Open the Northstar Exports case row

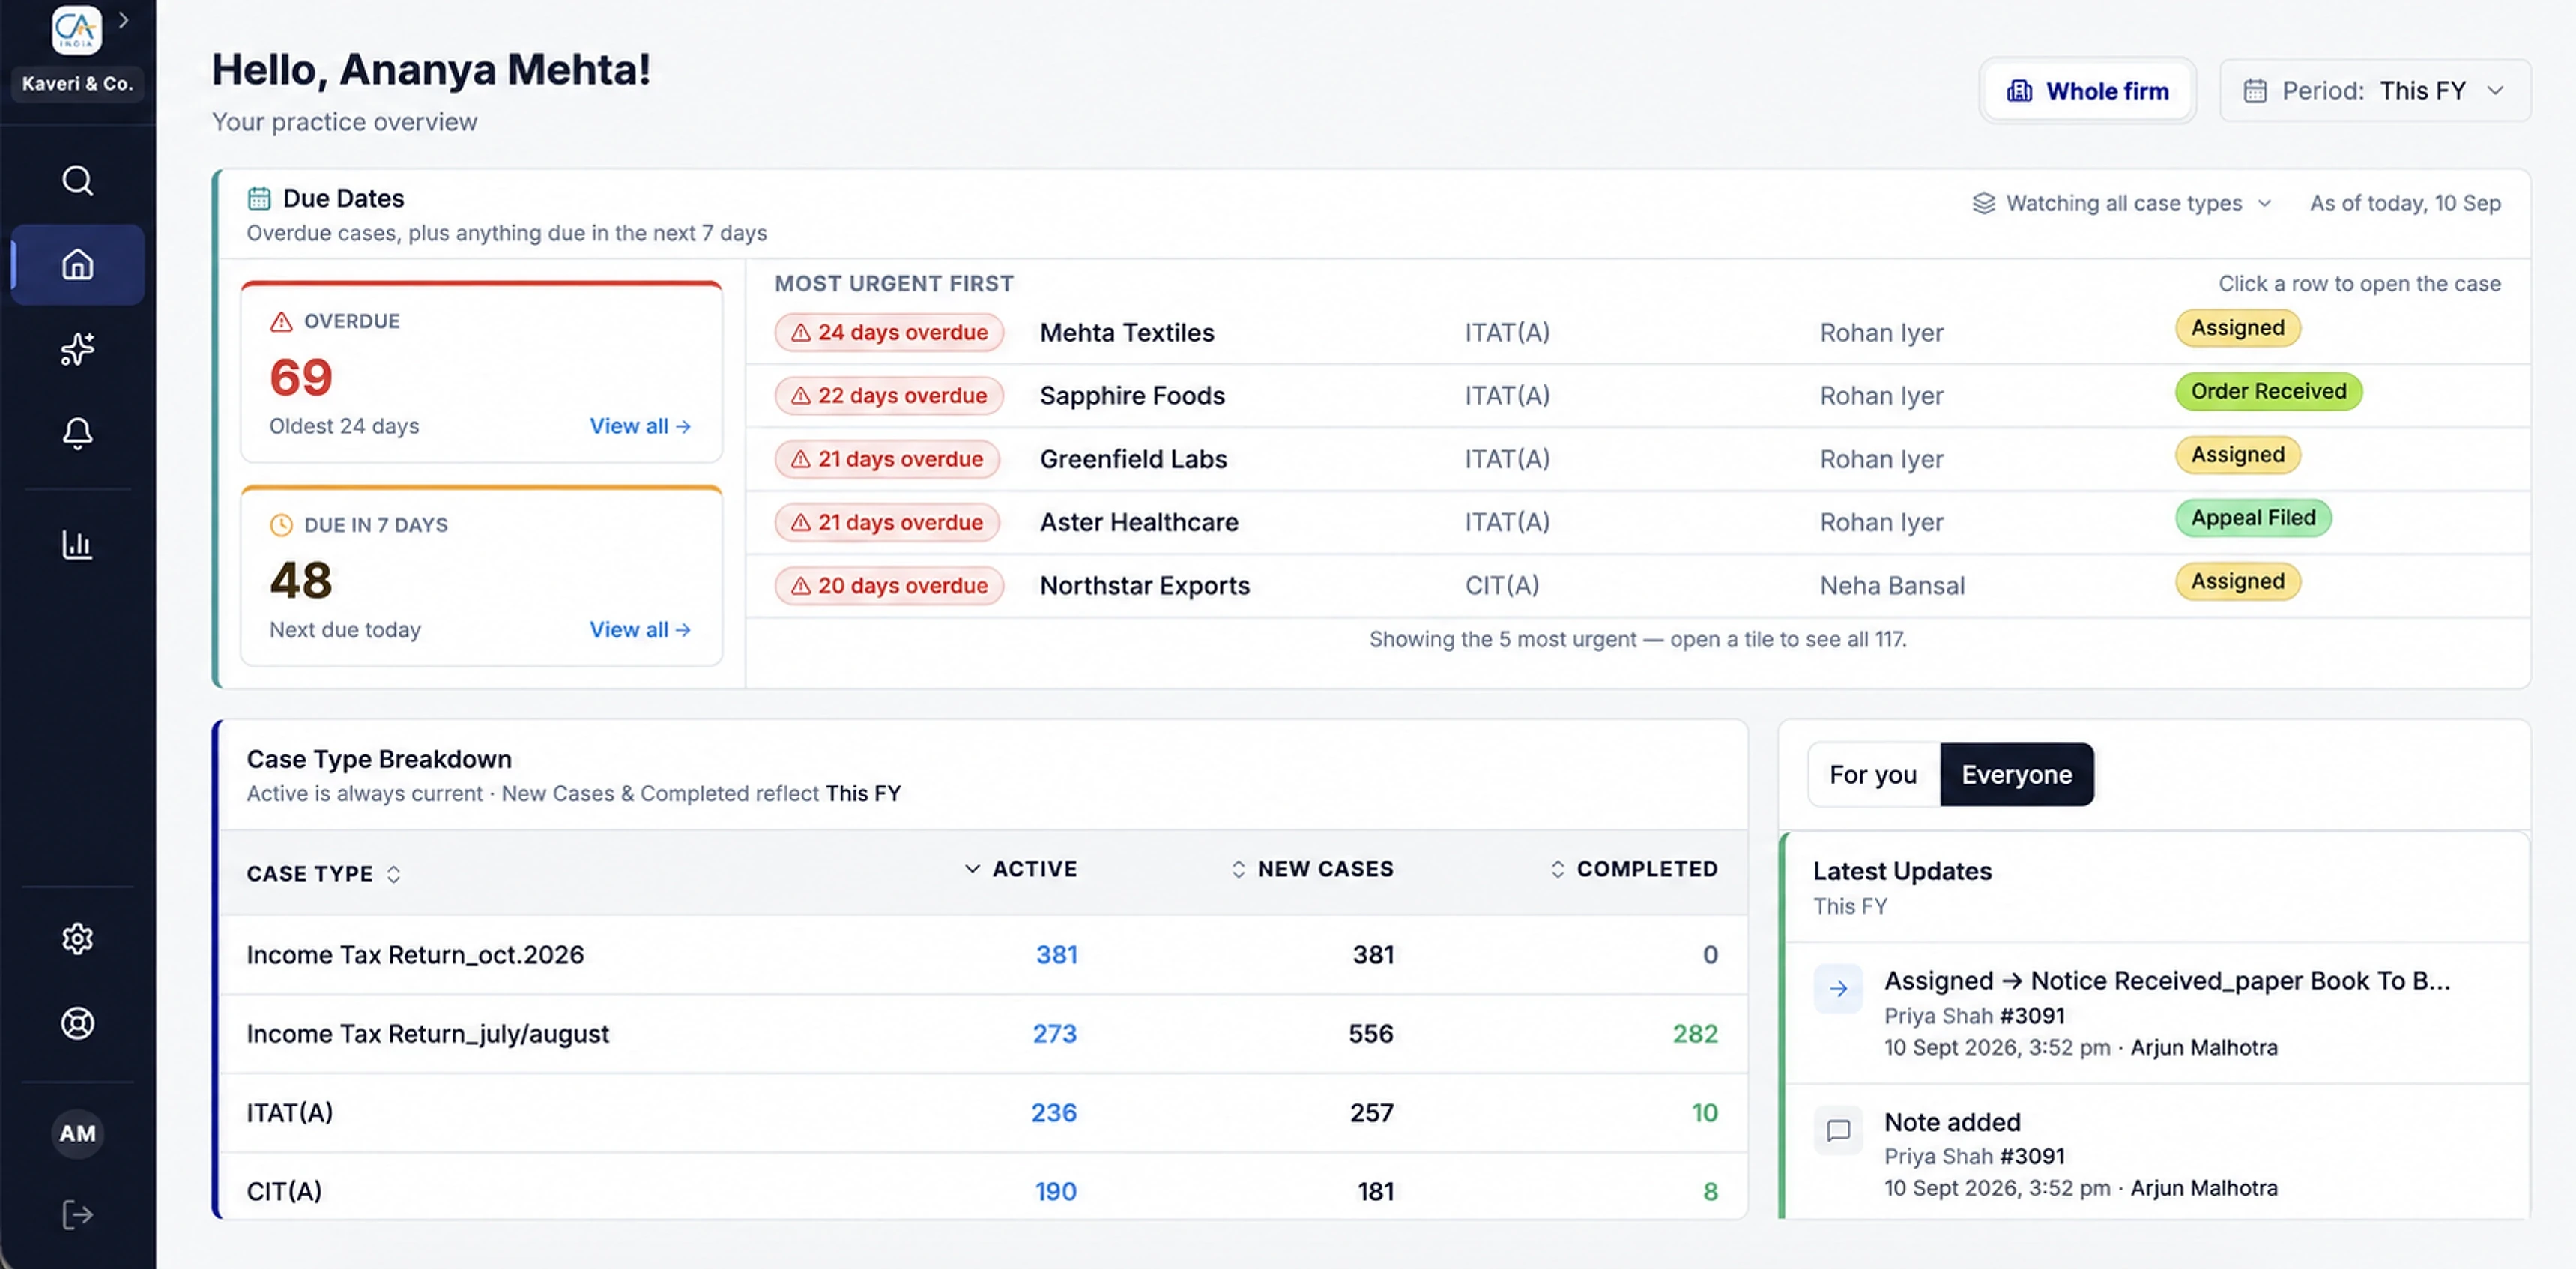click(1638, 585)
